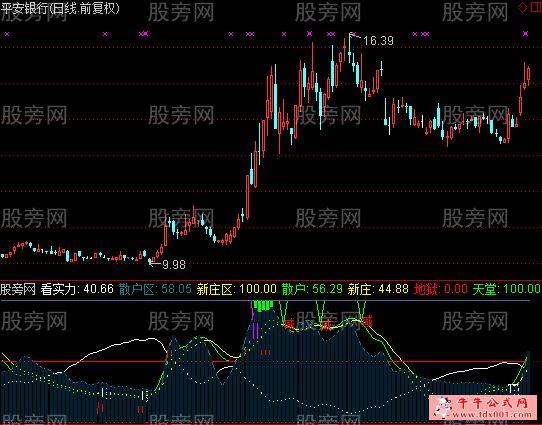Click the far-left purple event marker
This screenshot has height=425, width=542.
pyautogui.click(x=7, y=34)
